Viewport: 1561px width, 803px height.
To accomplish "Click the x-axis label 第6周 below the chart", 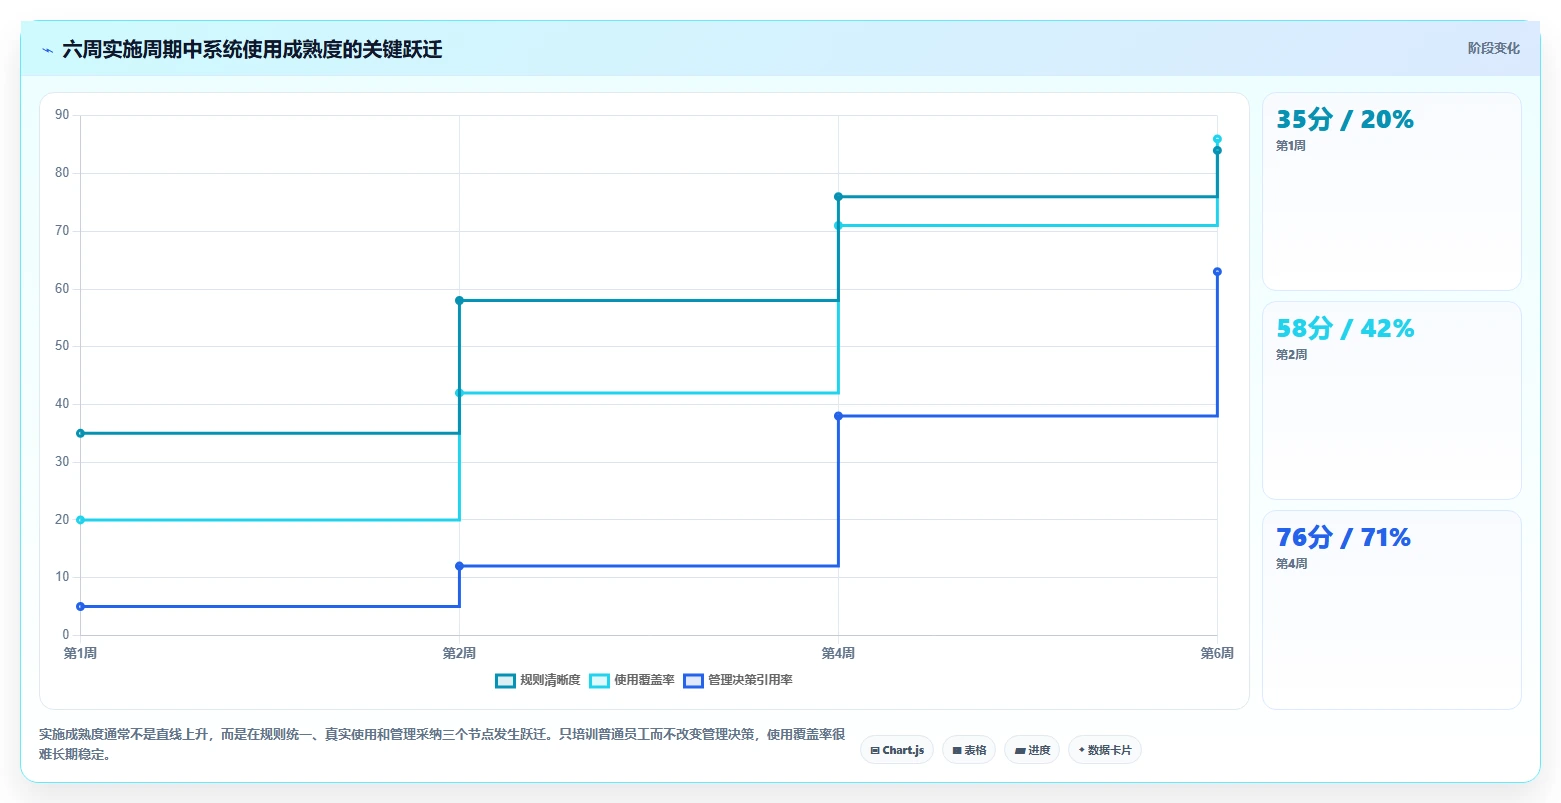I will 1217,653.
